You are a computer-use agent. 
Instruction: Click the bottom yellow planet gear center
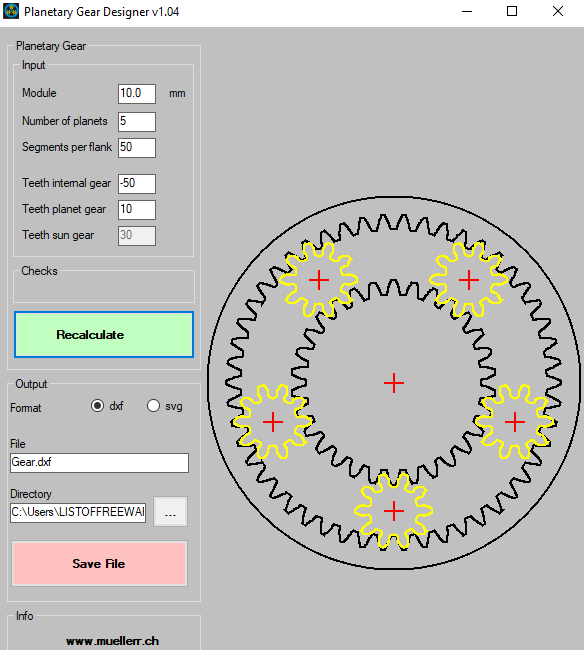394,511
